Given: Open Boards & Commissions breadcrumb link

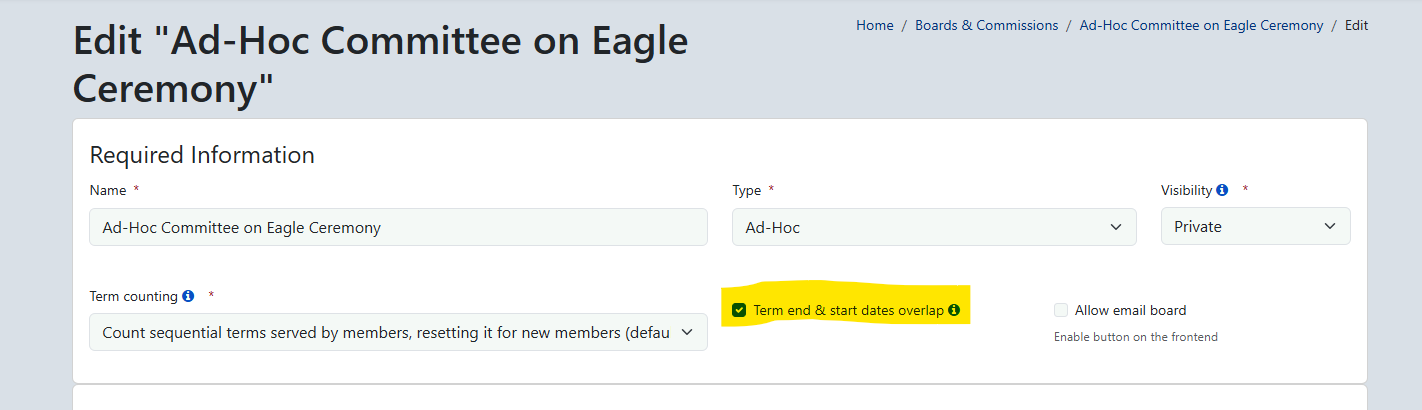Looking at the screenshot, I should point(986,25).
